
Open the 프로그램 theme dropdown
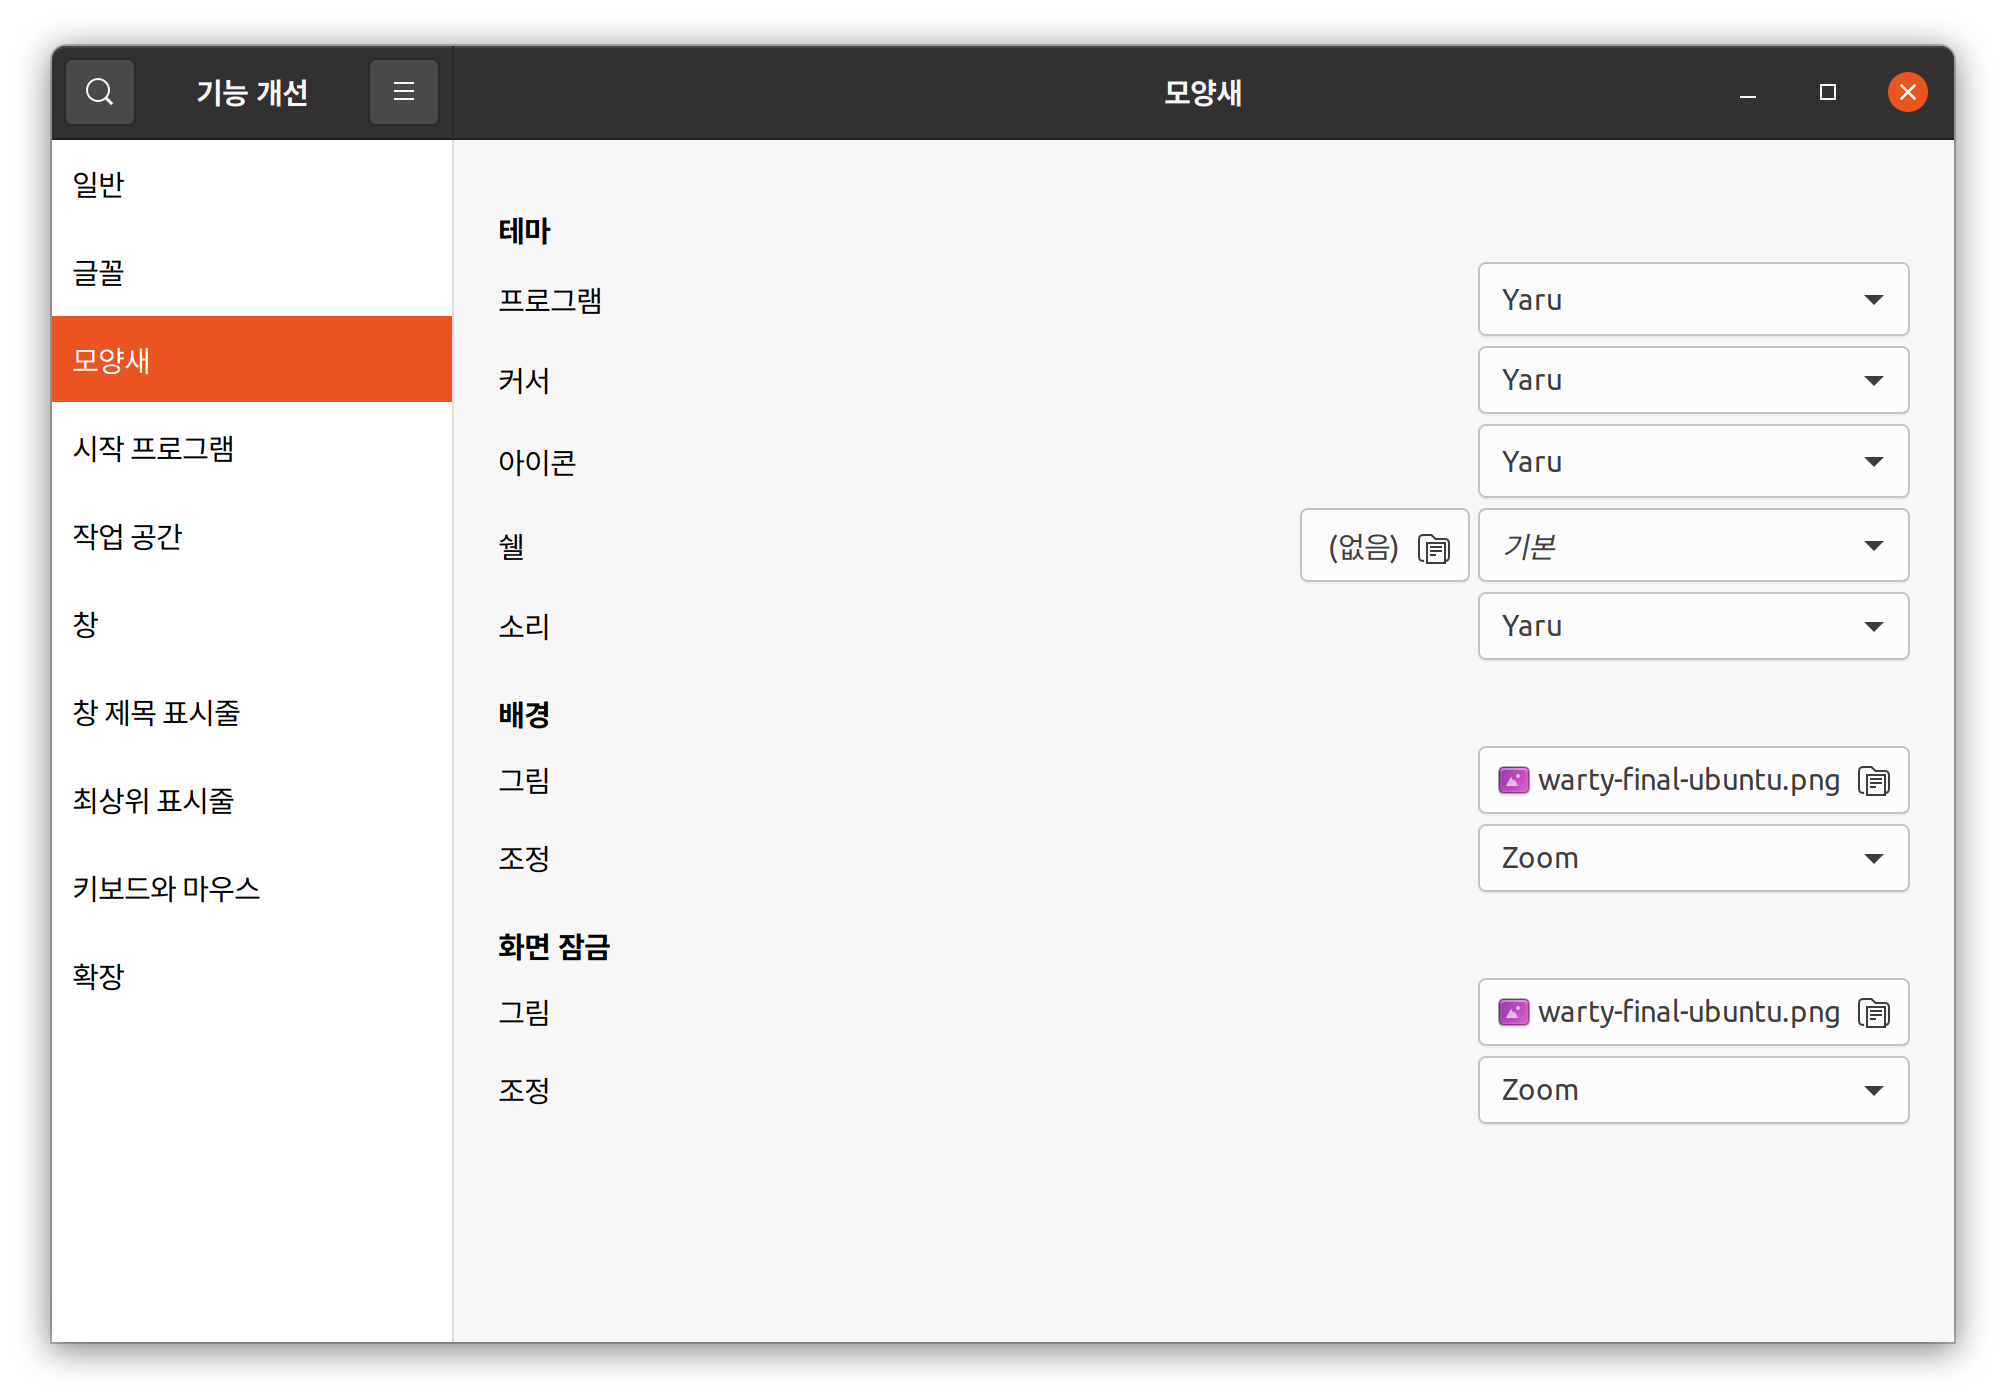1692,299
